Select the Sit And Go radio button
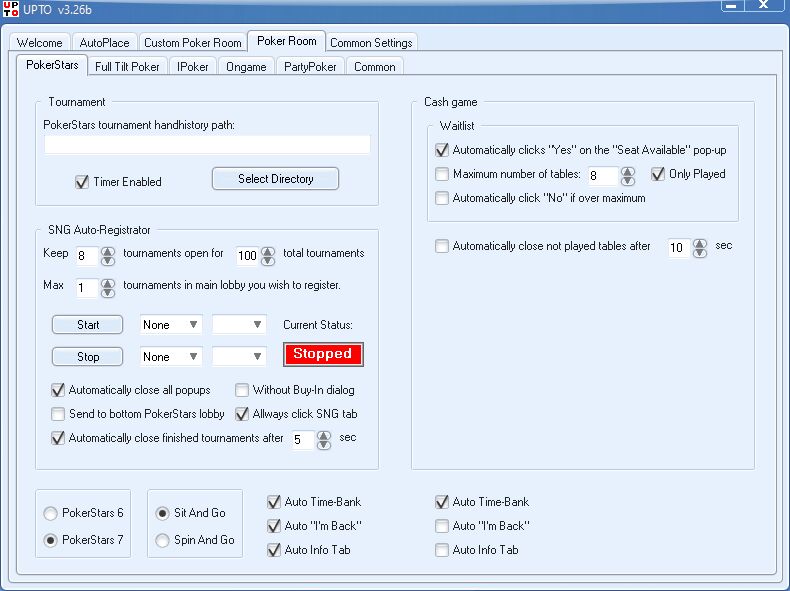 click(162, 513)
